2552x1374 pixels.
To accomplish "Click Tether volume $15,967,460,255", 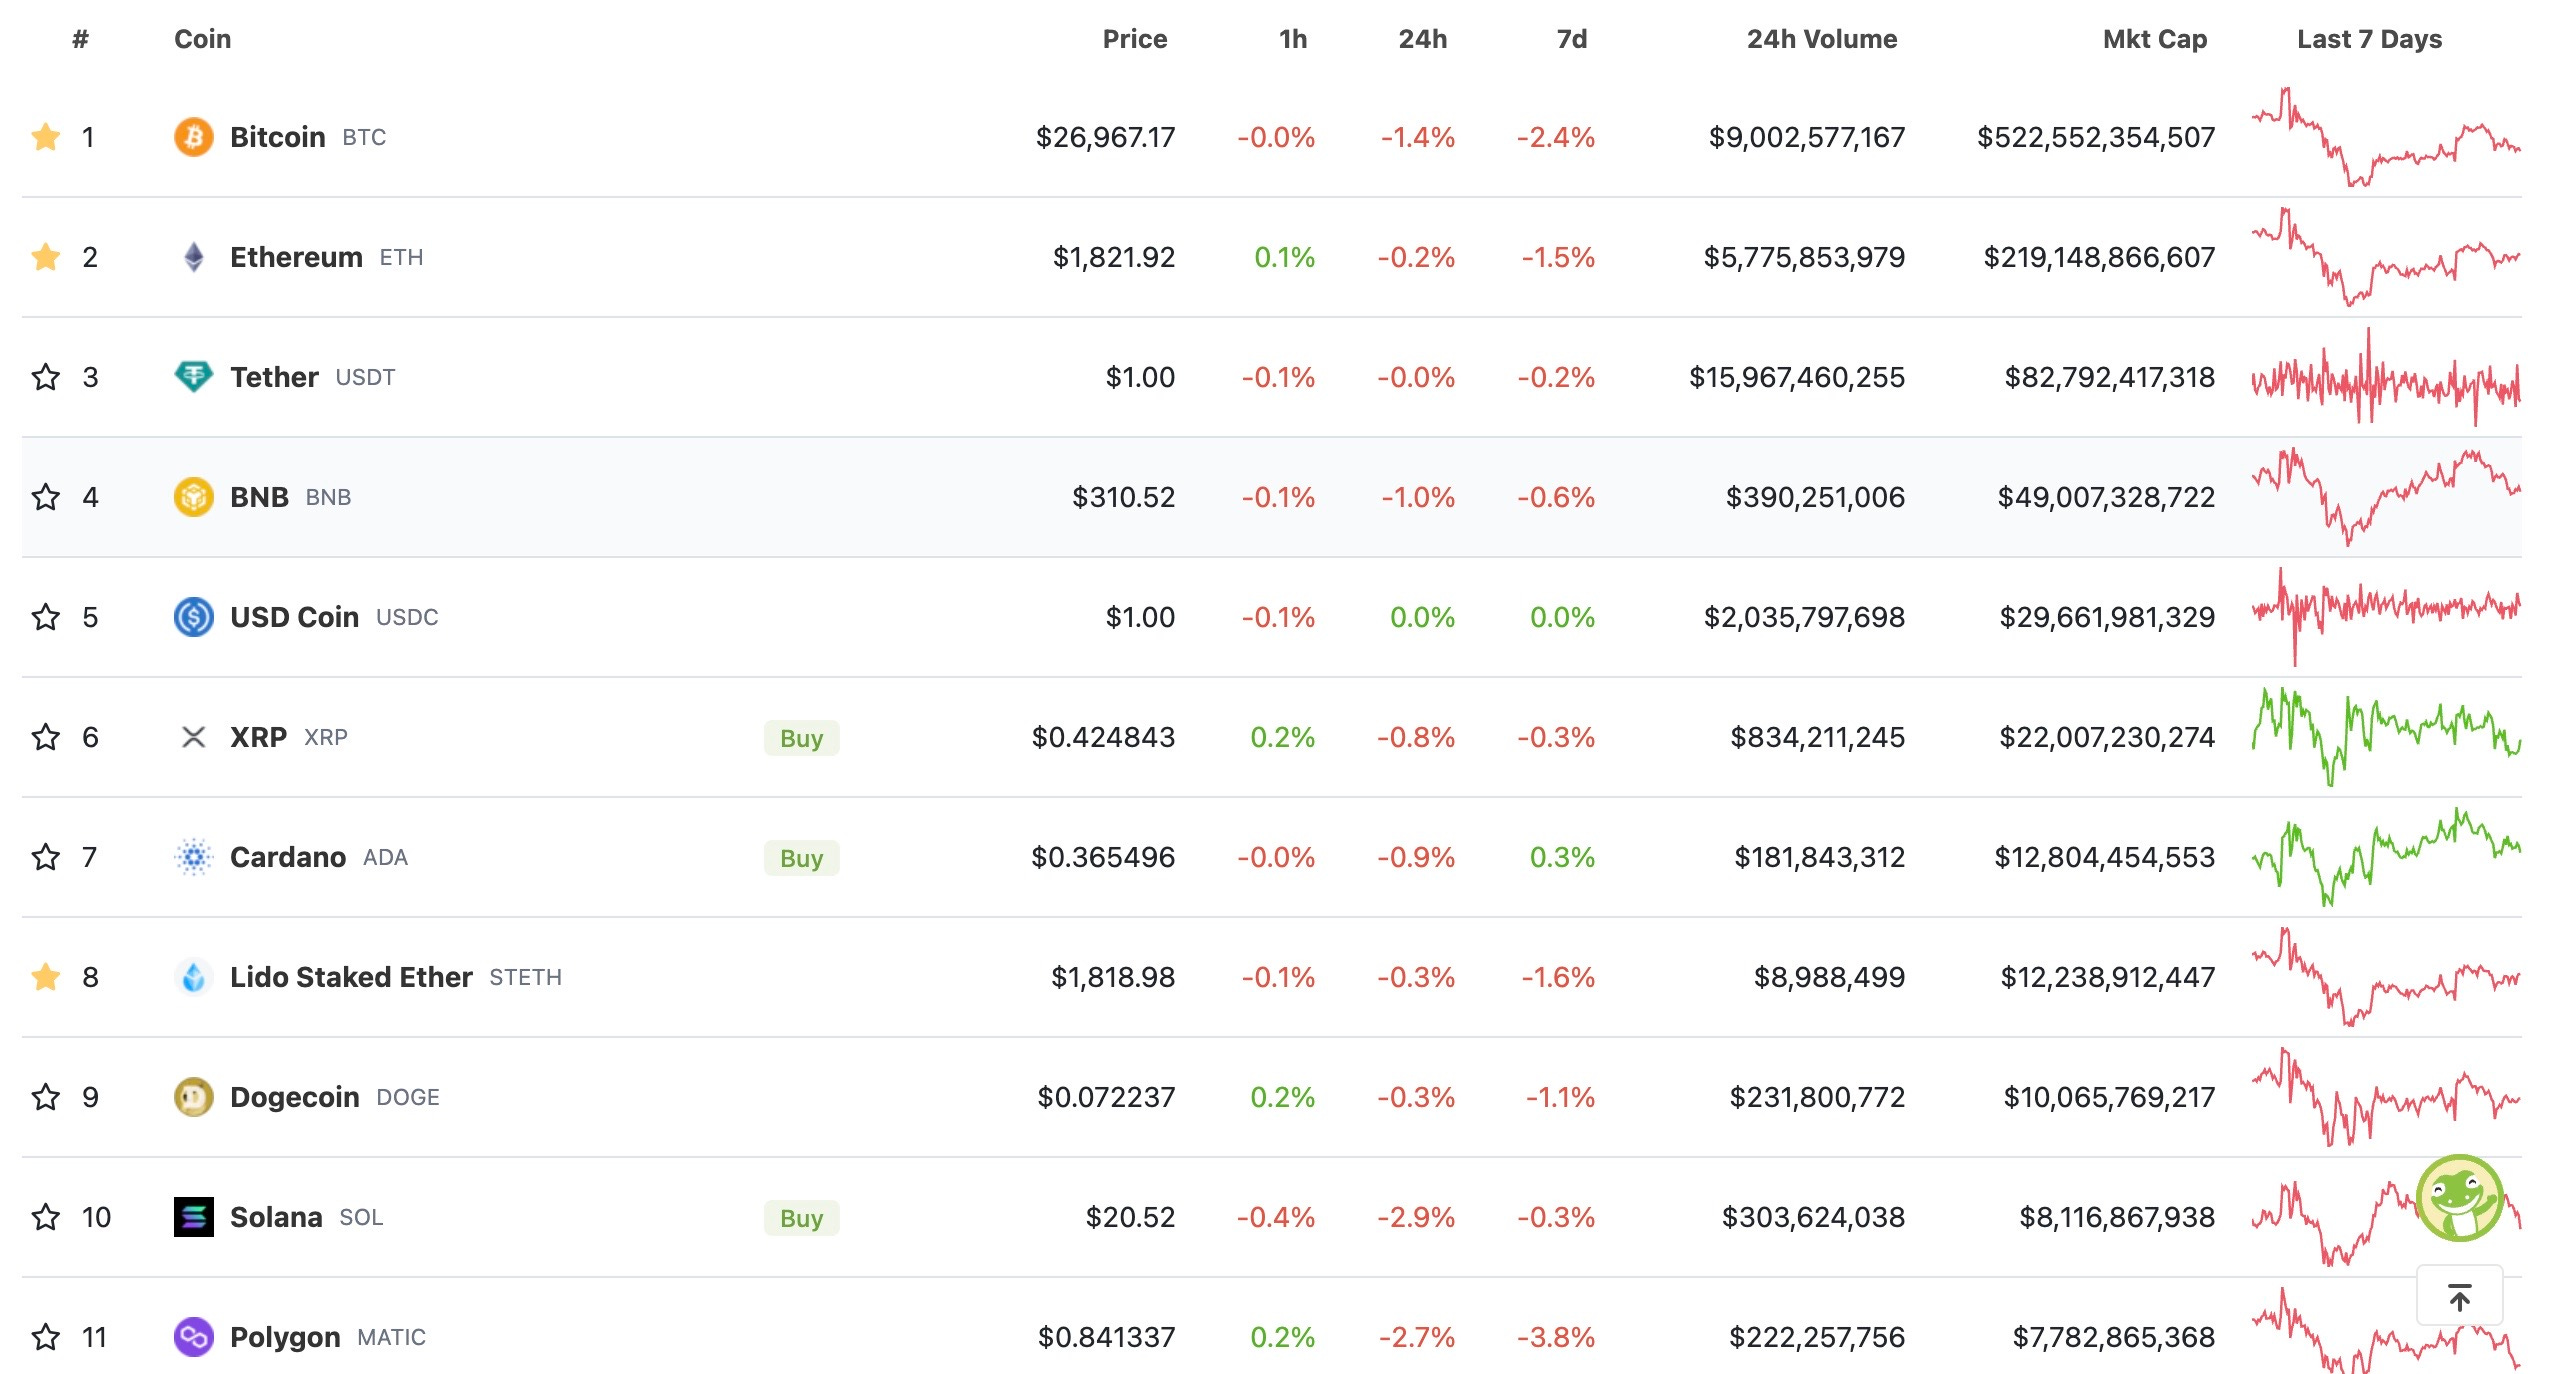I will tap(1797, 377).
